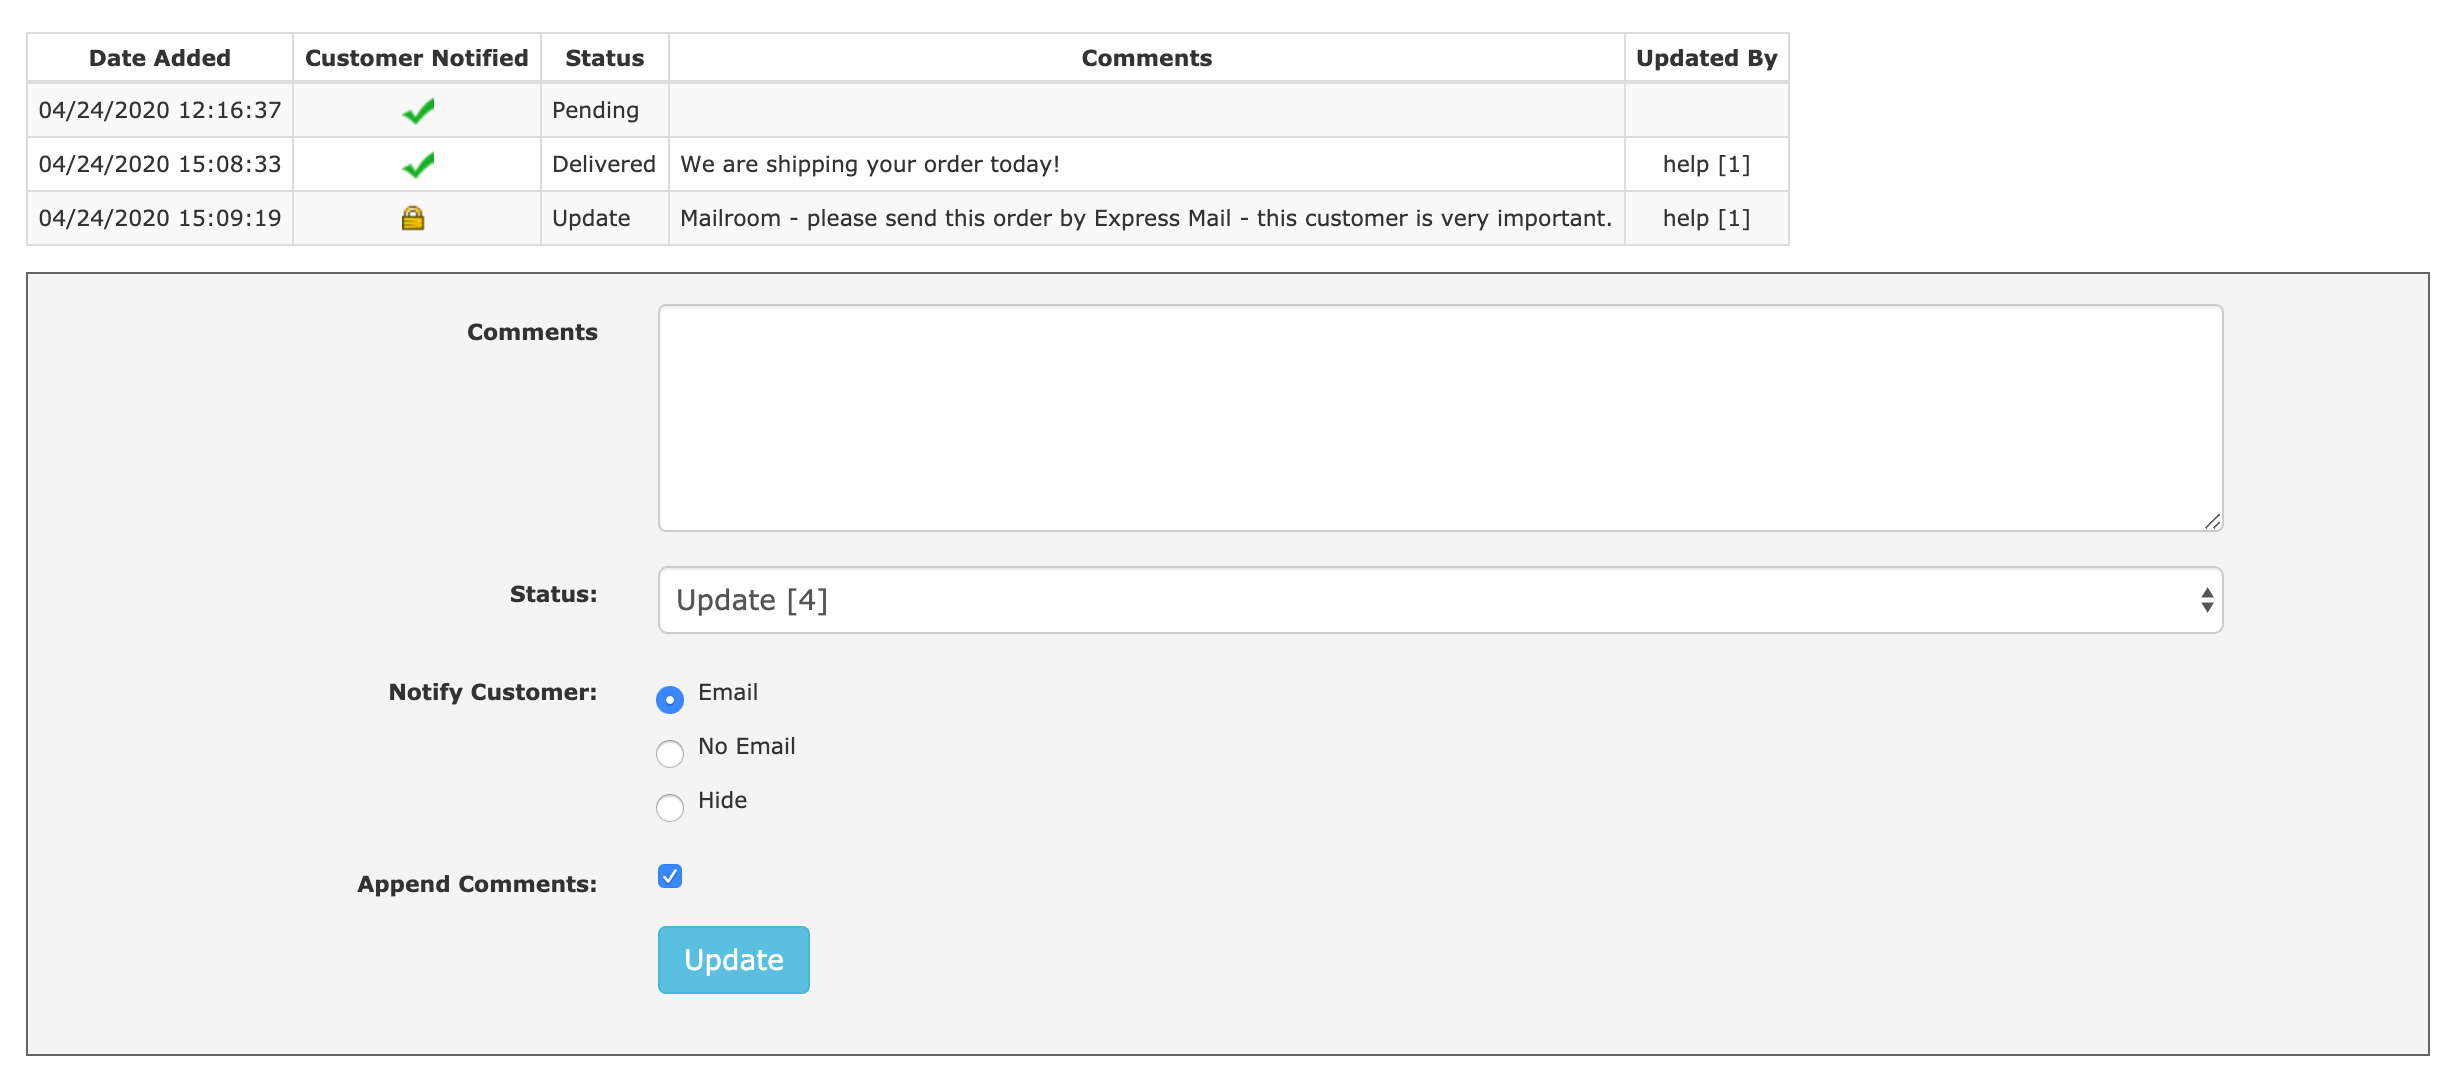The height and width of the screenshot is (1072, 2448).
Task: Click the Customer Notified column header
Action: coord(417,58)
